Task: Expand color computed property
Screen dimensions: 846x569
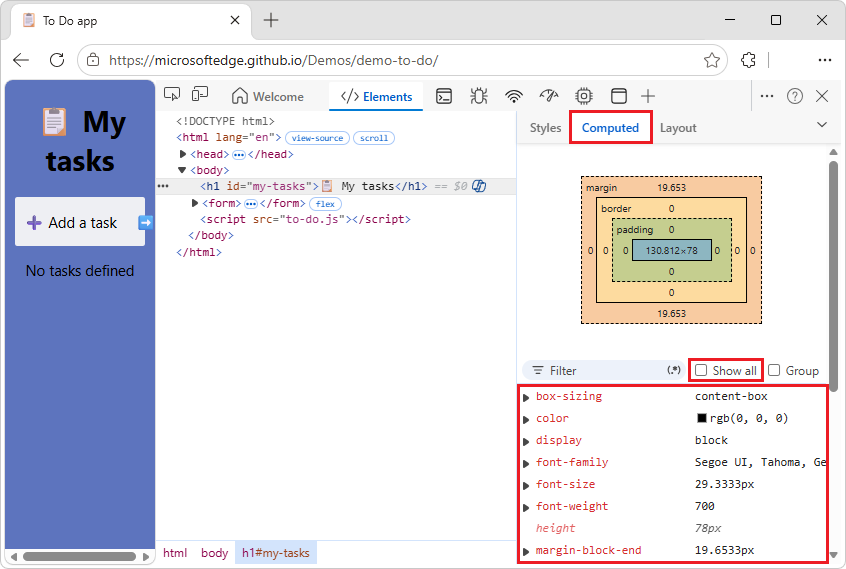Action: [x=526, y=420]
